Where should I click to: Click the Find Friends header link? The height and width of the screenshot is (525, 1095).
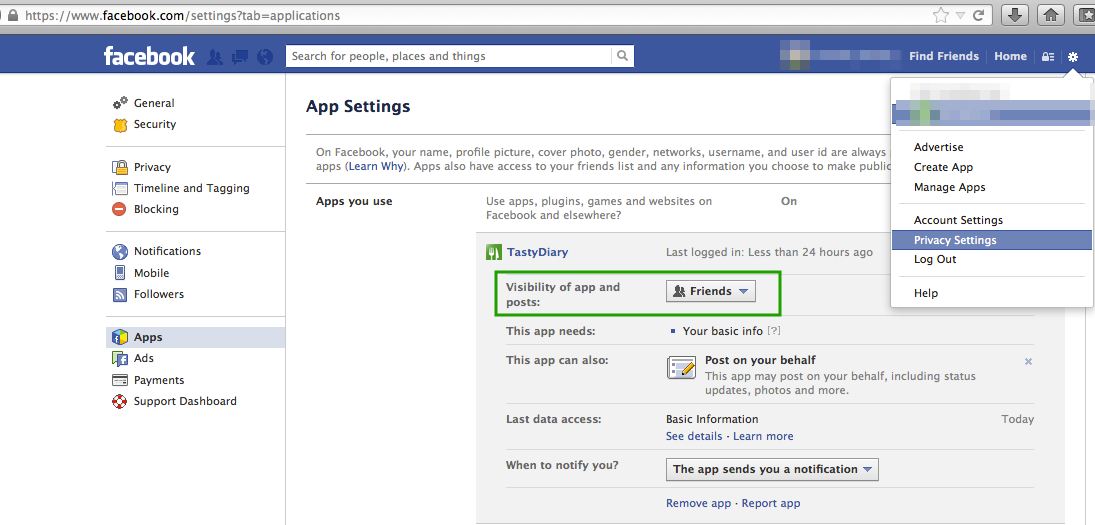[x=943, y=57]
